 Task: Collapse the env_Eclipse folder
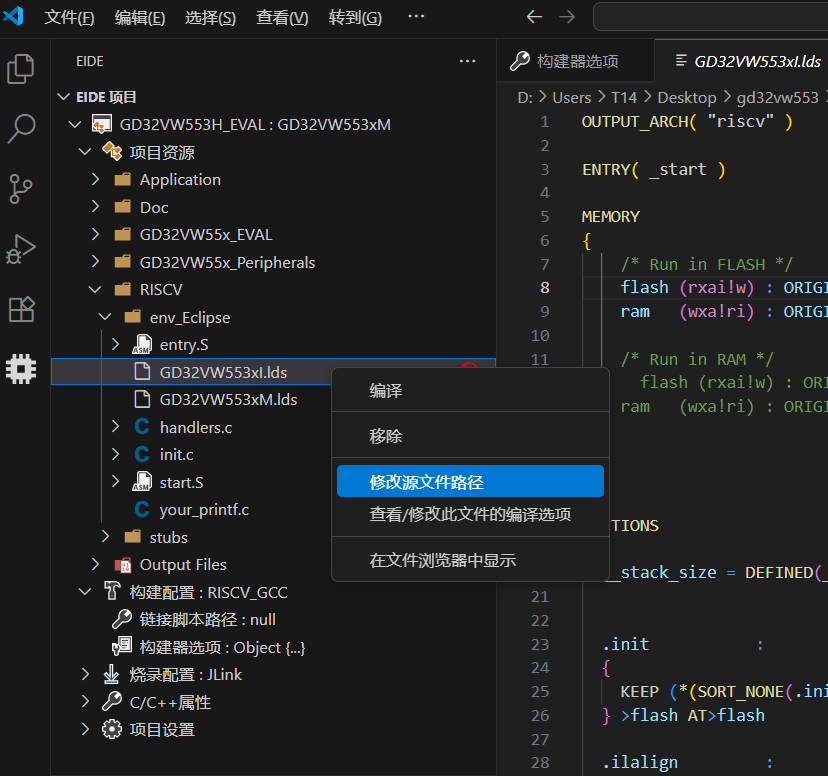point(105,315)
